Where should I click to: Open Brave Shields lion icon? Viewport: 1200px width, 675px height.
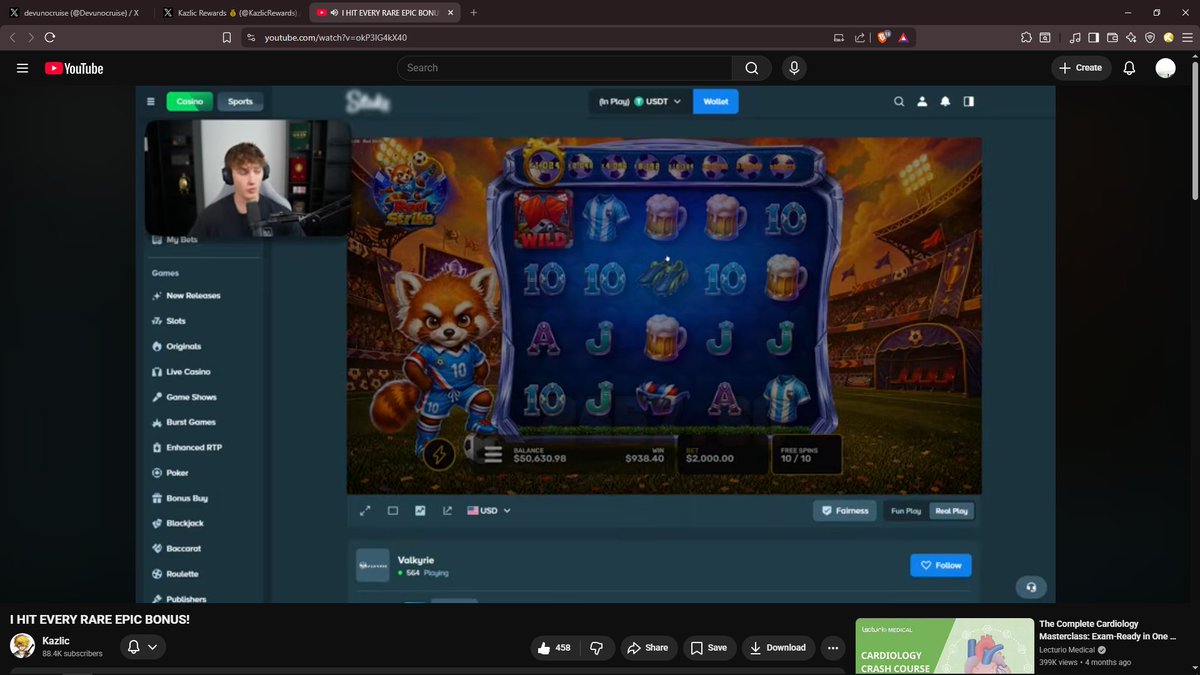pyautogui.click(x=883, y=37)
